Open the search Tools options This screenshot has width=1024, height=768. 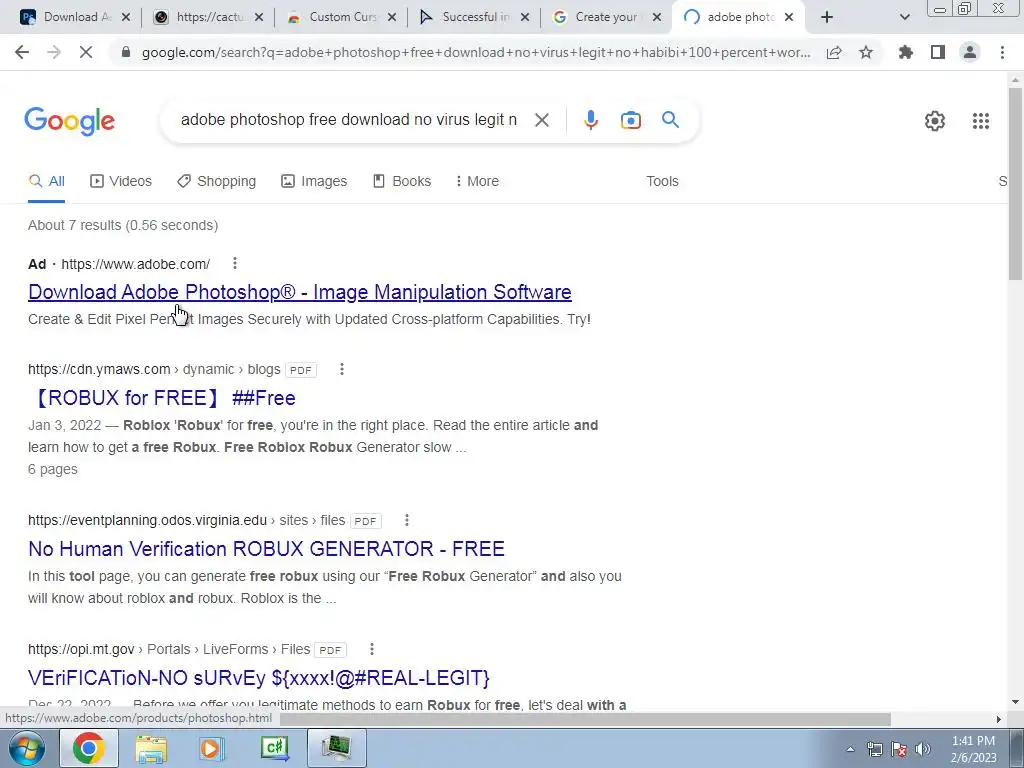tap(662, 182)
